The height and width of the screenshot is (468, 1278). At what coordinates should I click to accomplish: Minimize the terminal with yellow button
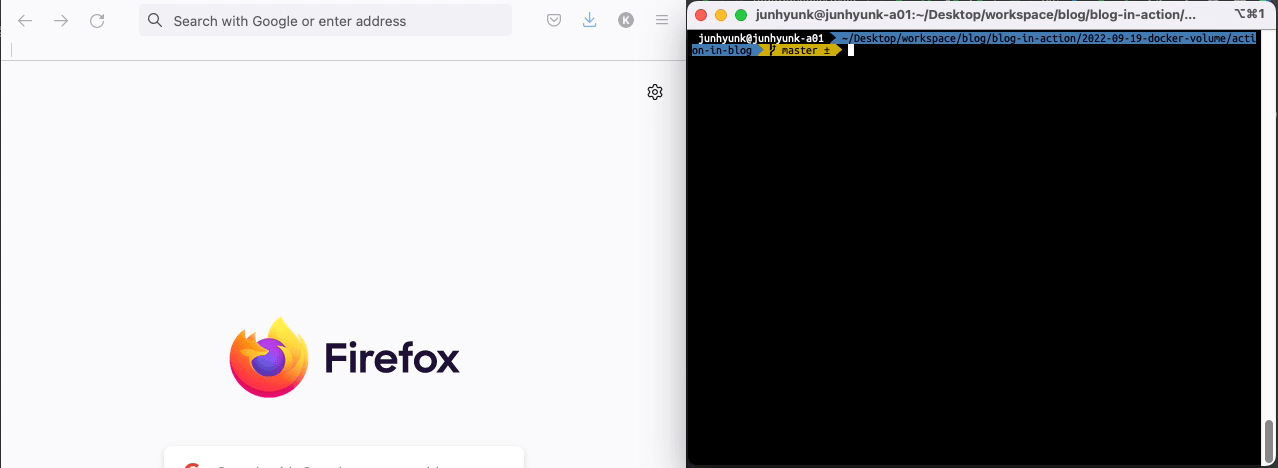coord(721,15)
